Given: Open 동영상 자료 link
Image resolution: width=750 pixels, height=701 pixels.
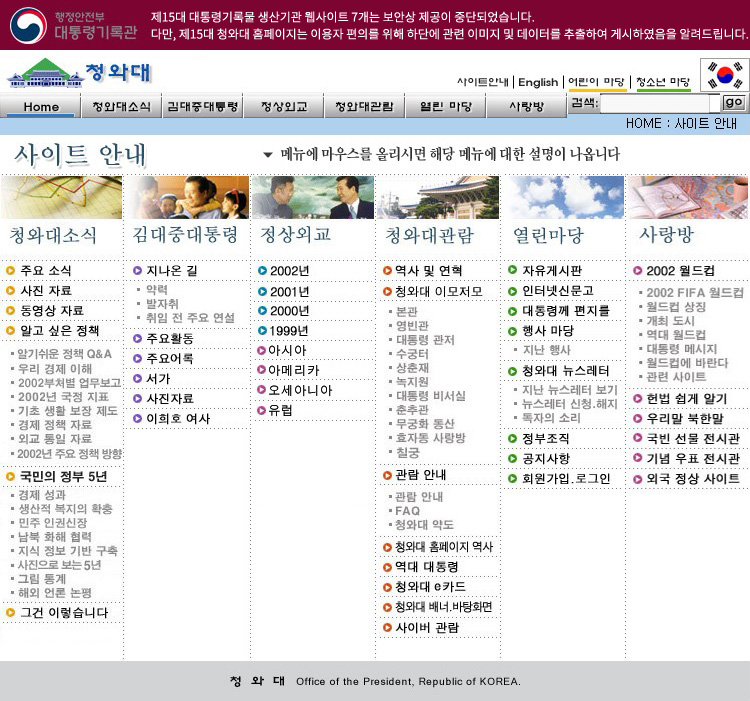Looking at the screenshot, I should point(52,310).
